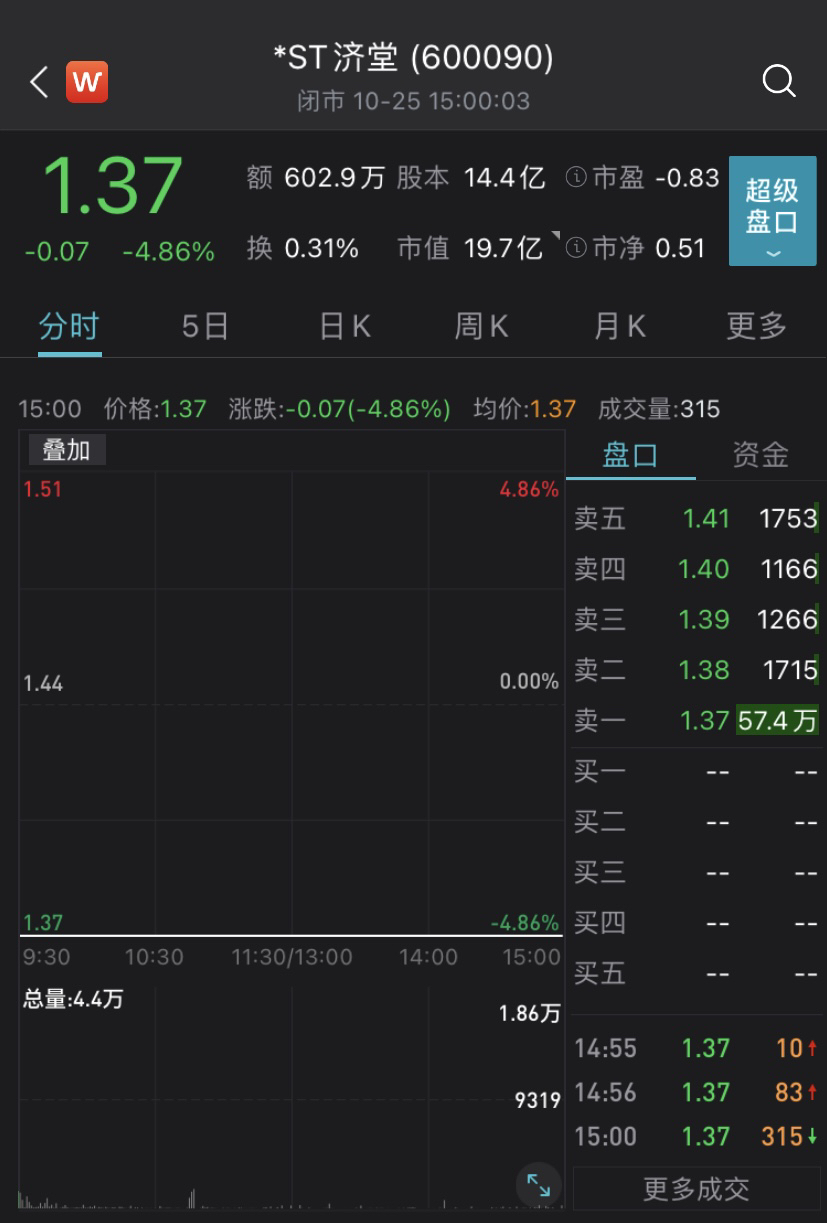The image size is (827, 1223).
Task: Select the 卖二 row at 1.38
Action: point(696,670)
